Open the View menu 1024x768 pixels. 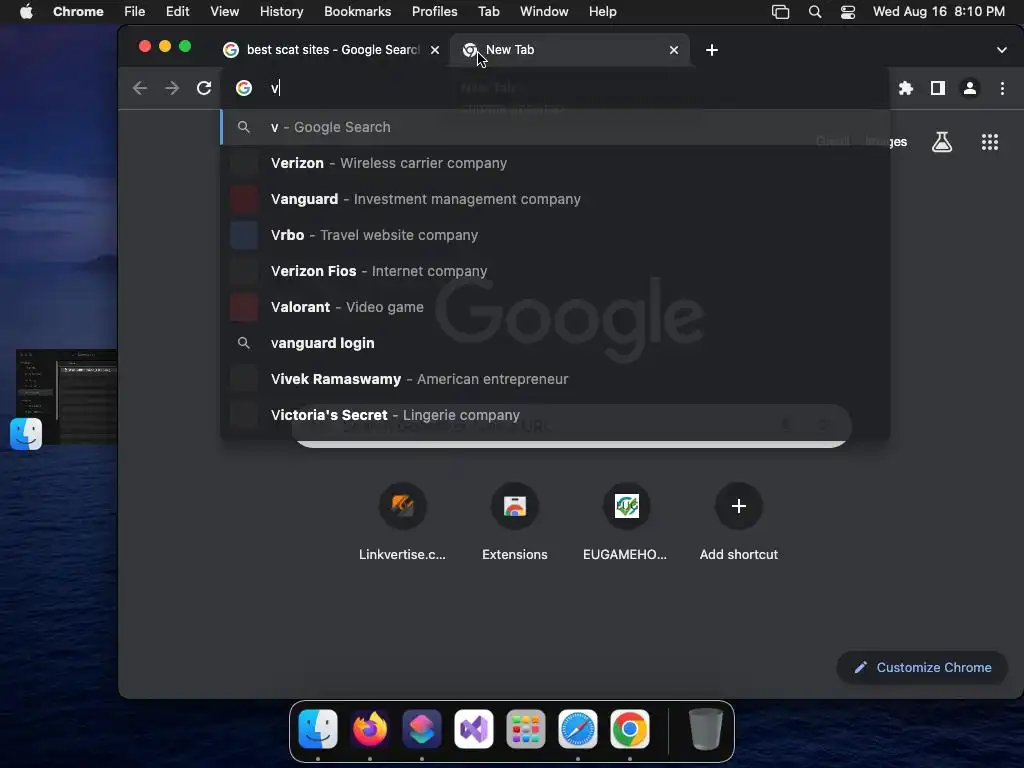(225, 12)
